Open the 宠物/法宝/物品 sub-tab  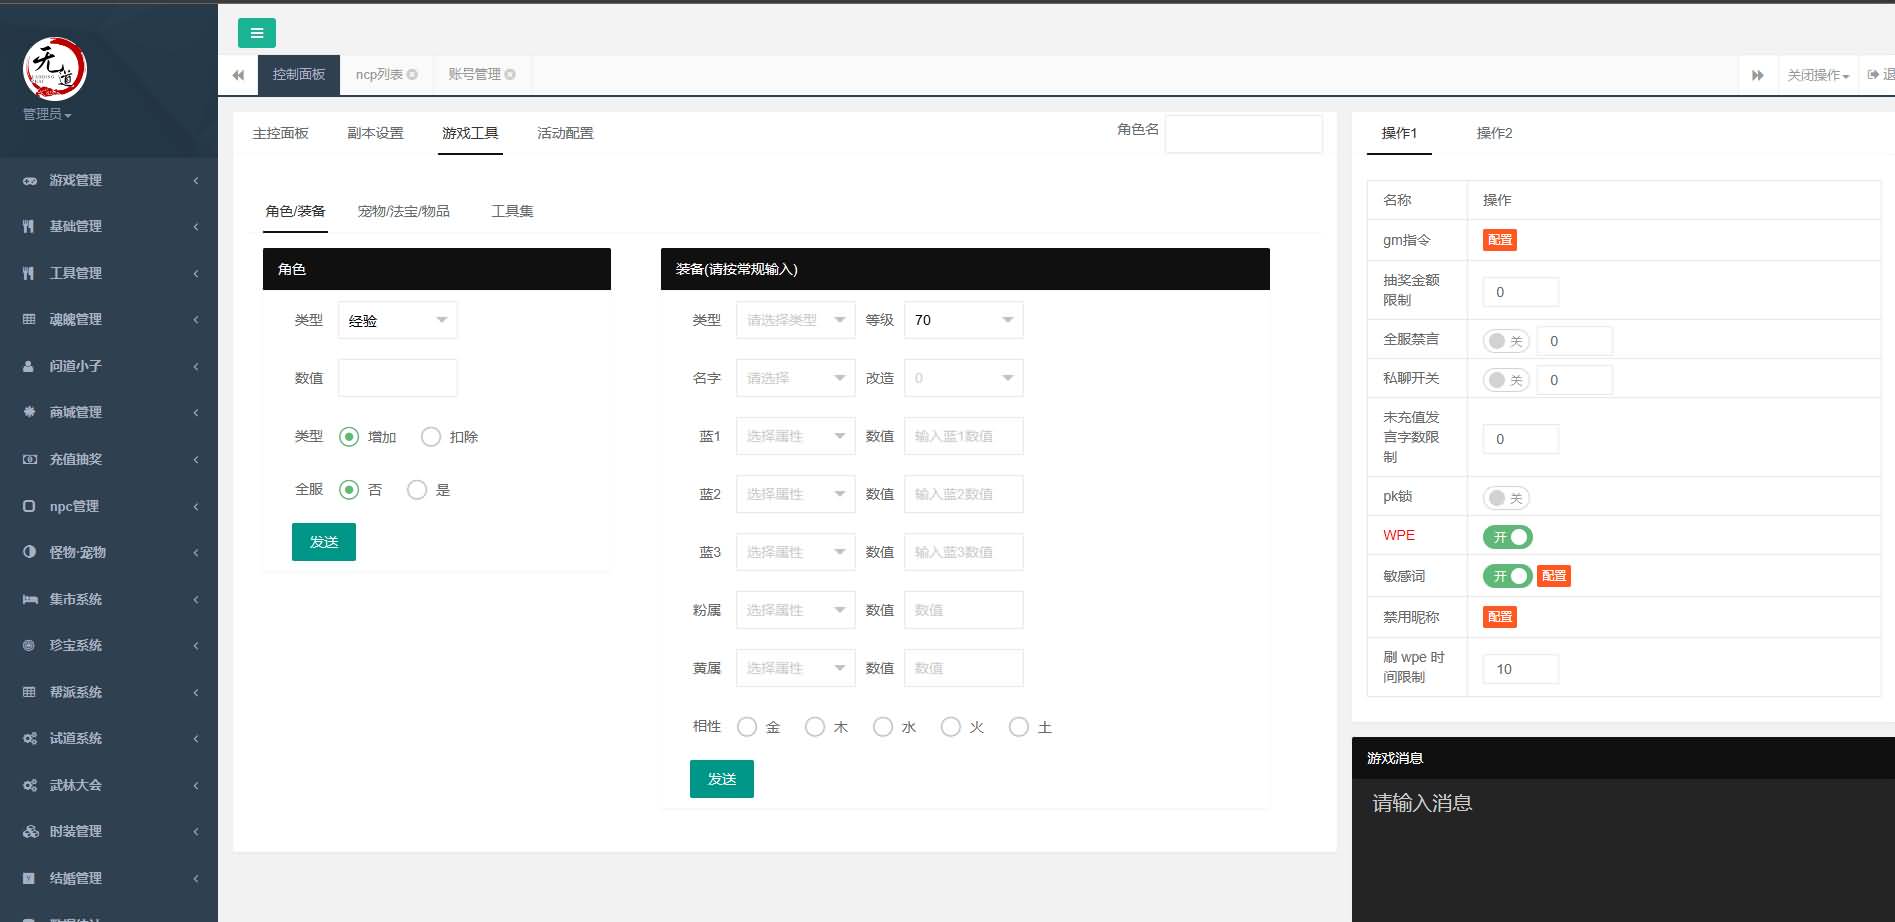(403, 211)
